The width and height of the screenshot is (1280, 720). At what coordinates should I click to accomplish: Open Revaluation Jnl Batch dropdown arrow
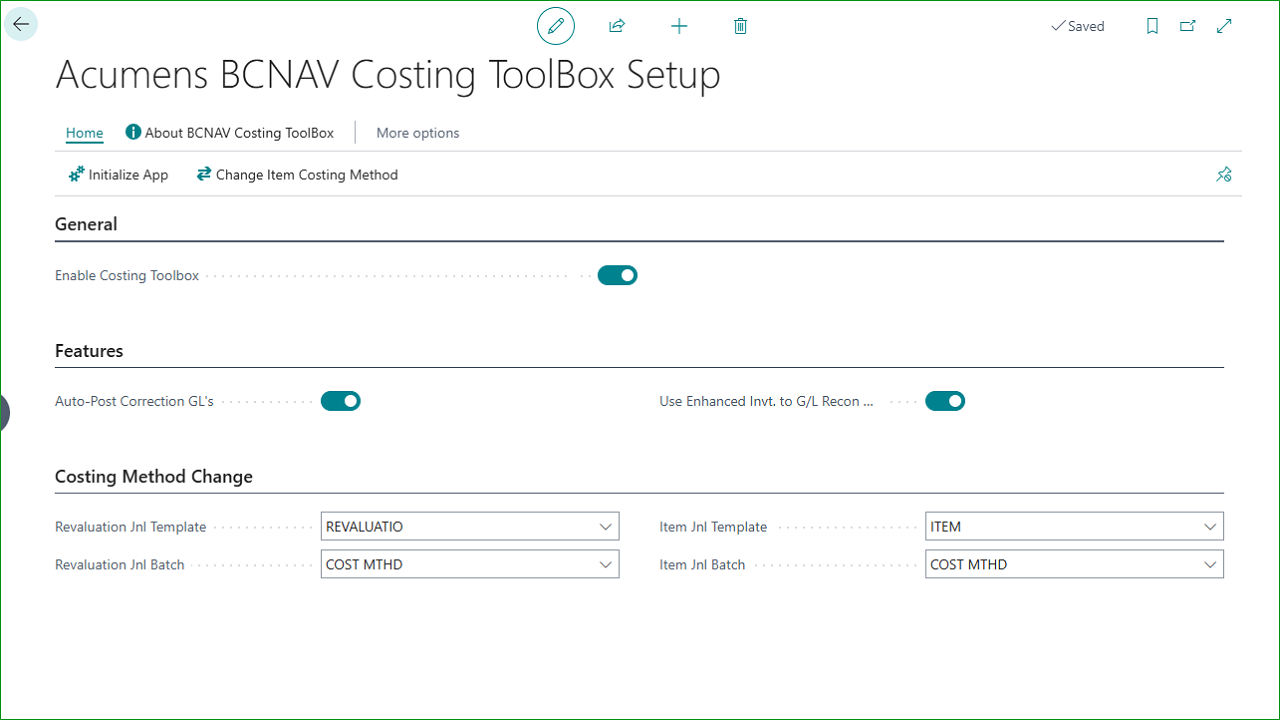[605, 565]
